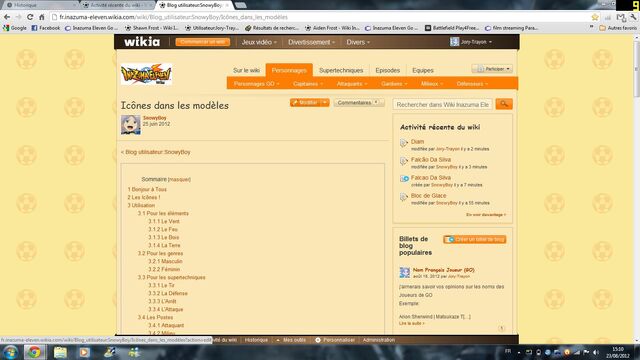Click icon beside Falcão Da Silva entry
This screenshot has width=640, height=360.
point(404,161)
